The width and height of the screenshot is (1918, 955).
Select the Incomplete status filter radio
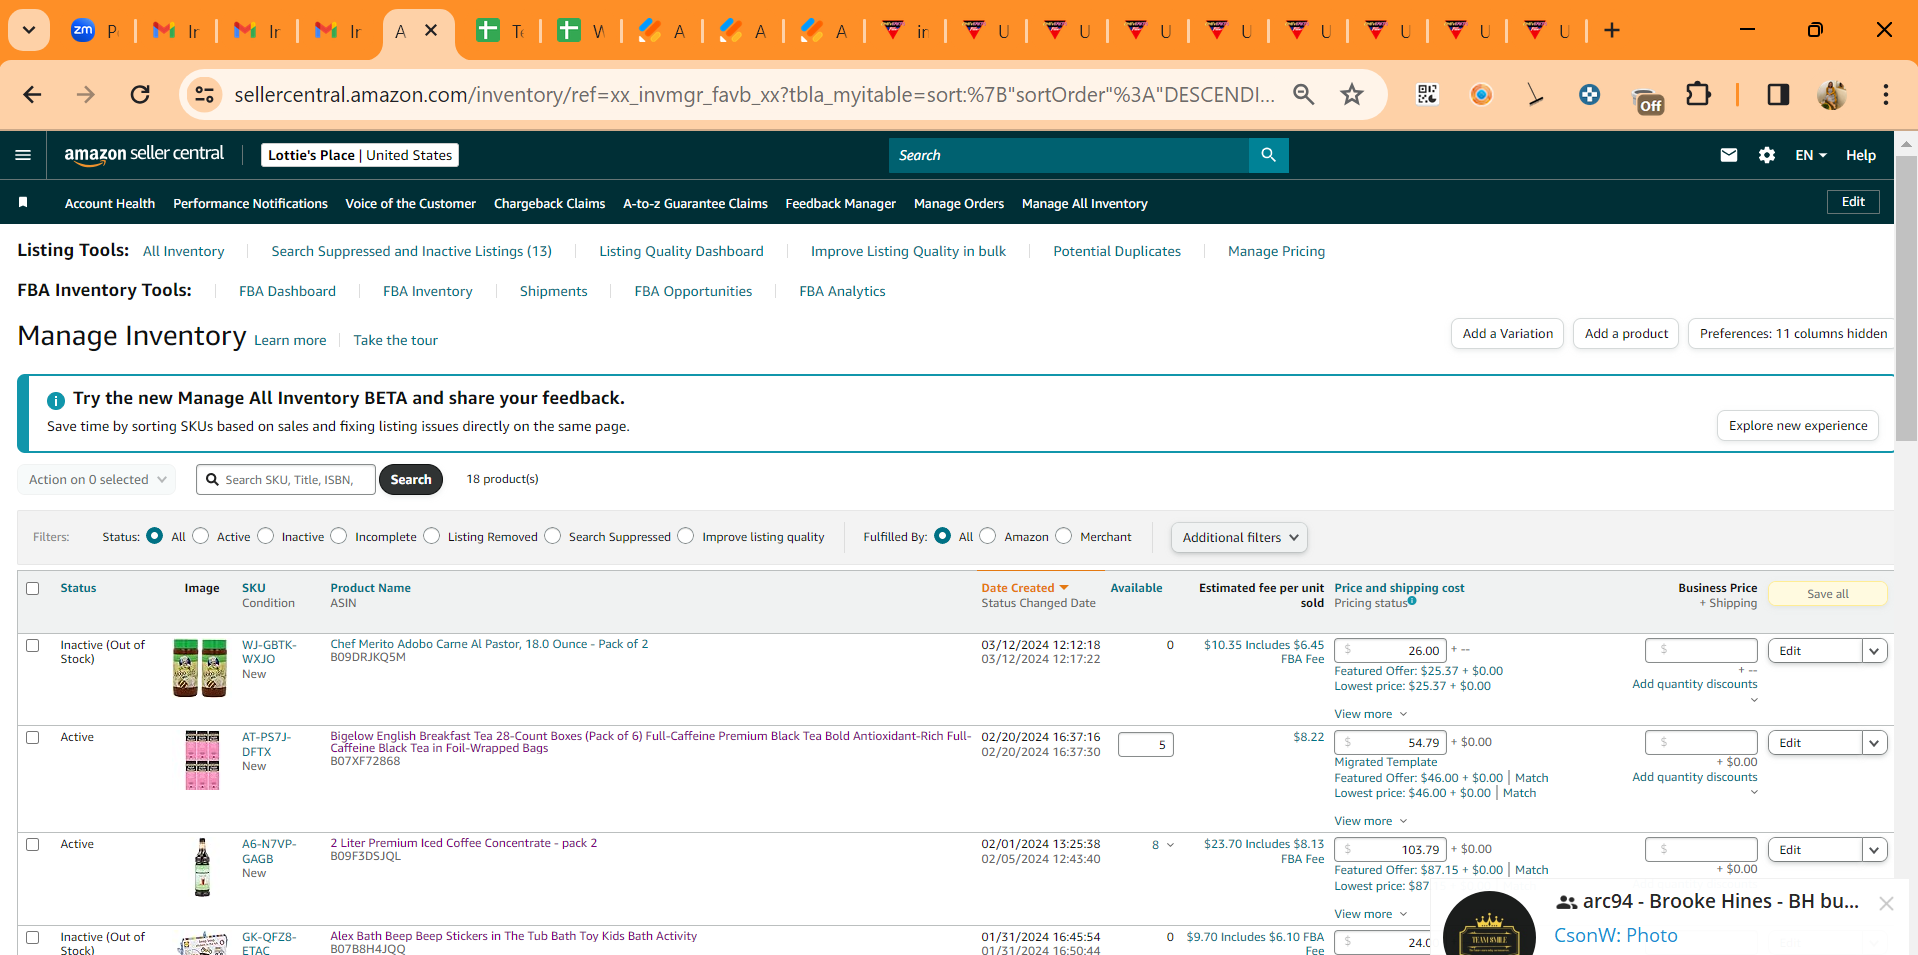coord(339,536)
